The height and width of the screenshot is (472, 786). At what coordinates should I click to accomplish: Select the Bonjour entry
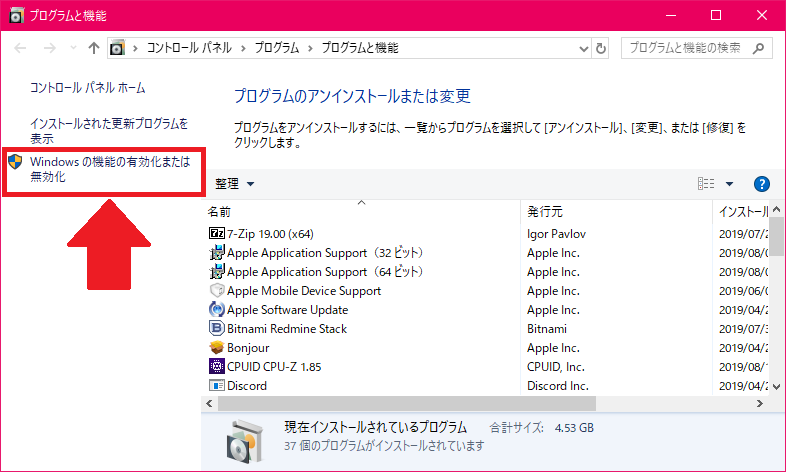click(x=248, y=348)
